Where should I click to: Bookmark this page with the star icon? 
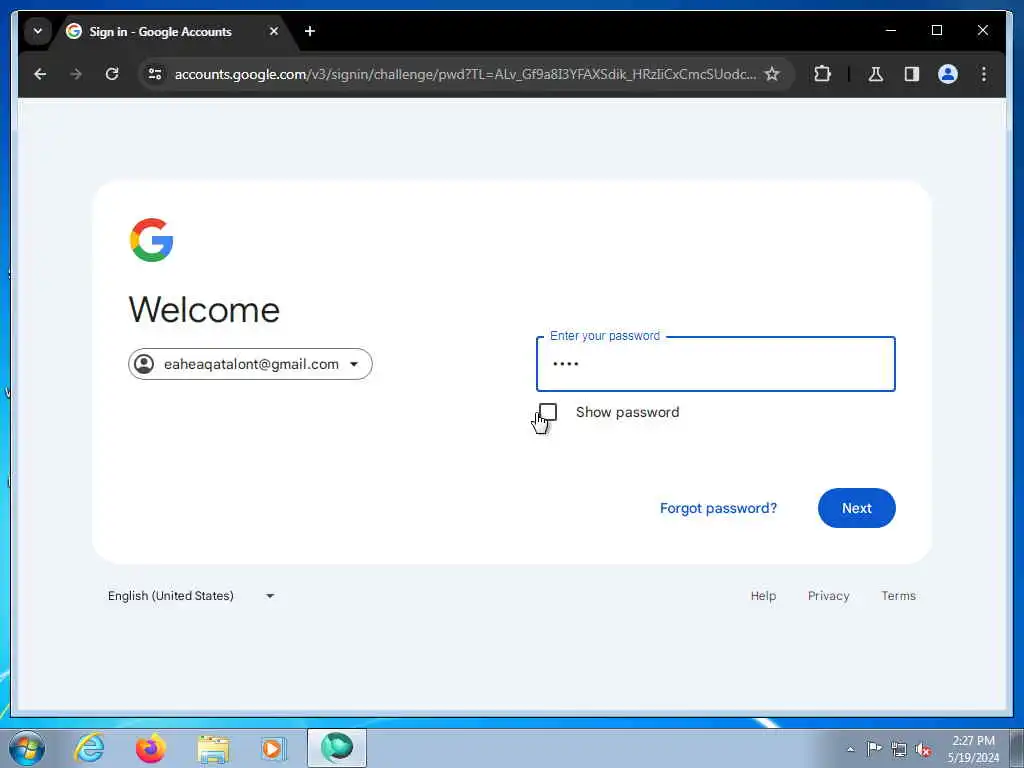[772, 74]
